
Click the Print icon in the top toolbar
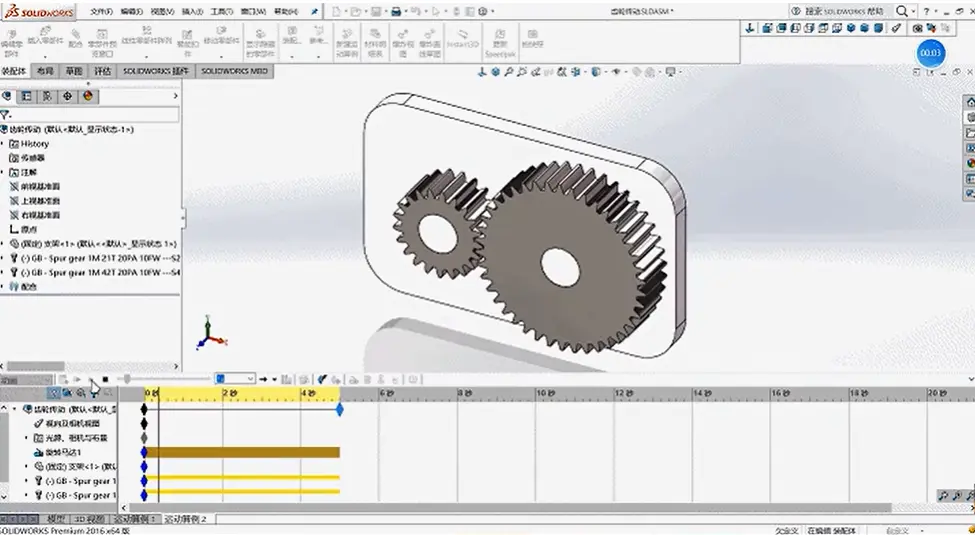click(x=395, y=11)
